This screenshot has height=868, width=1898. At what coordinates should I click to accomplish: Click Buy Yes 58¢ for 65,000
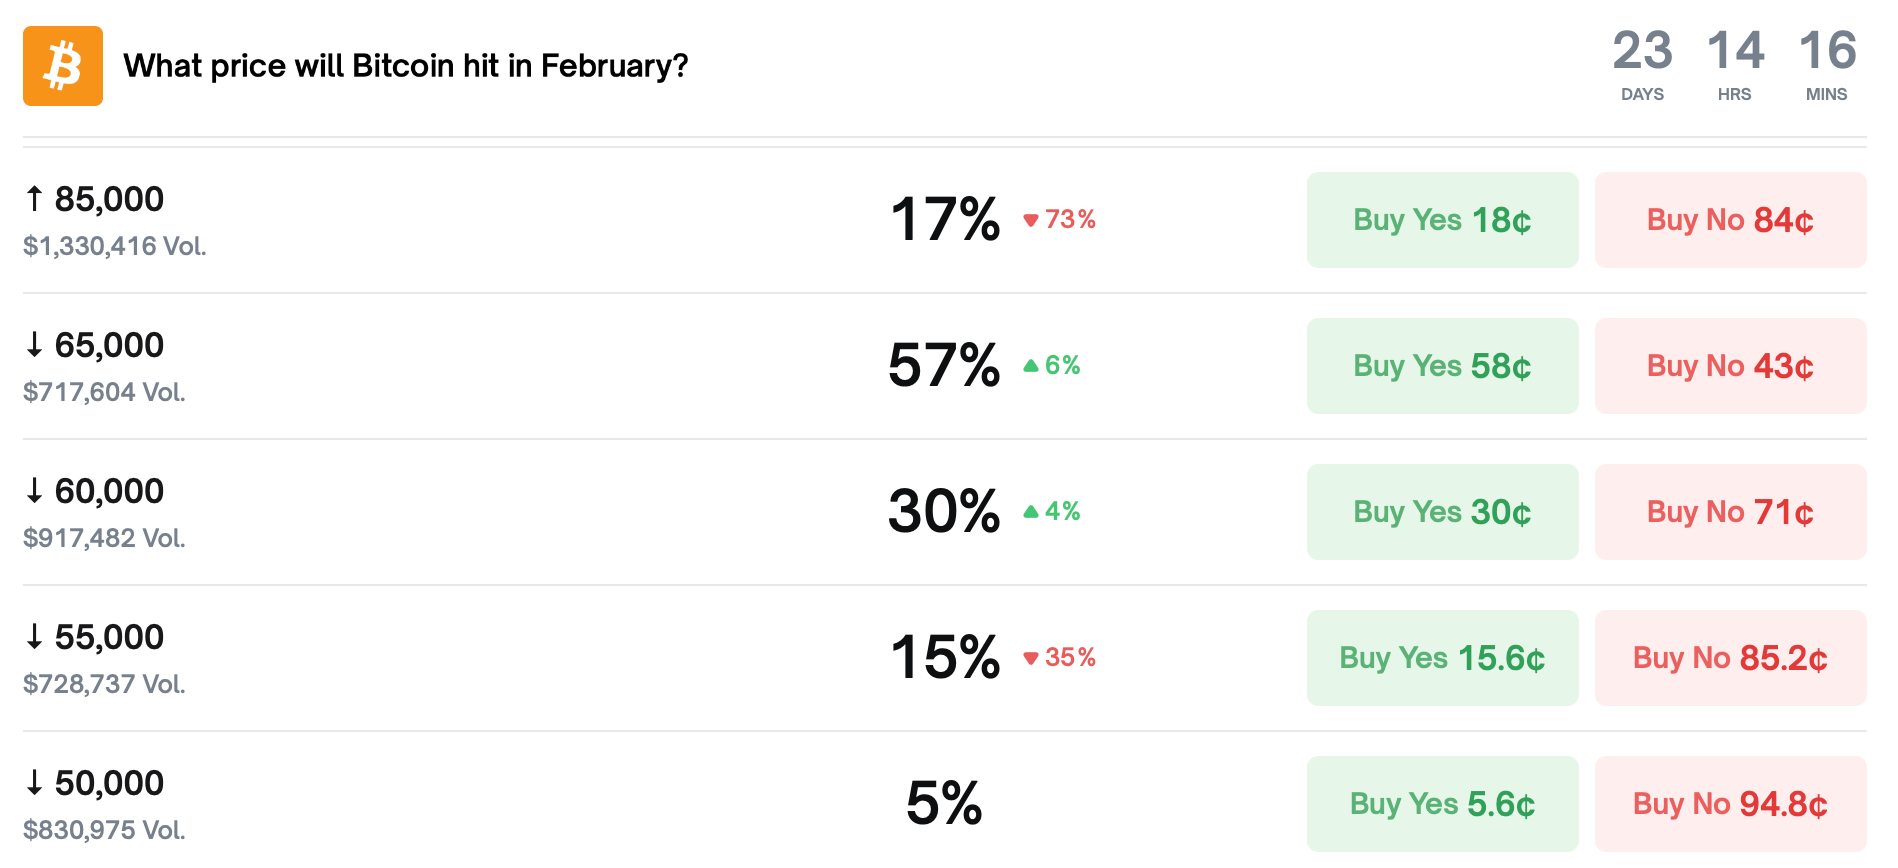coord(1442,366)
